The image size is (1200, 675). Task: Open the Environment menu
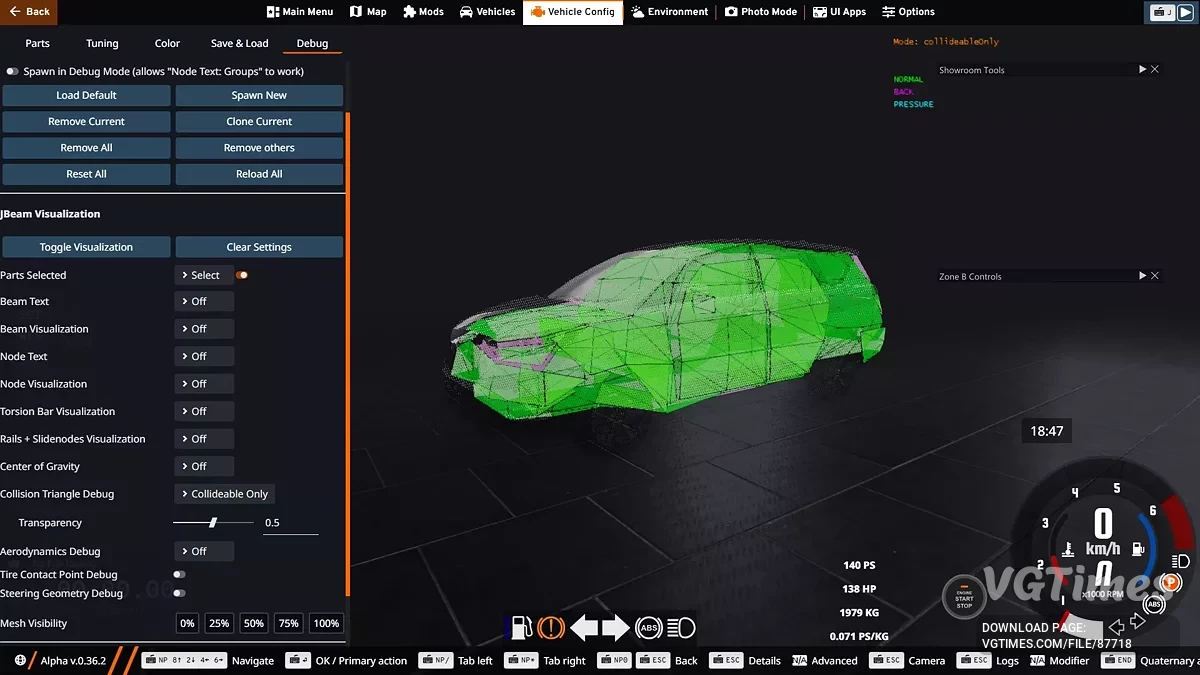[x=670, y=12]
